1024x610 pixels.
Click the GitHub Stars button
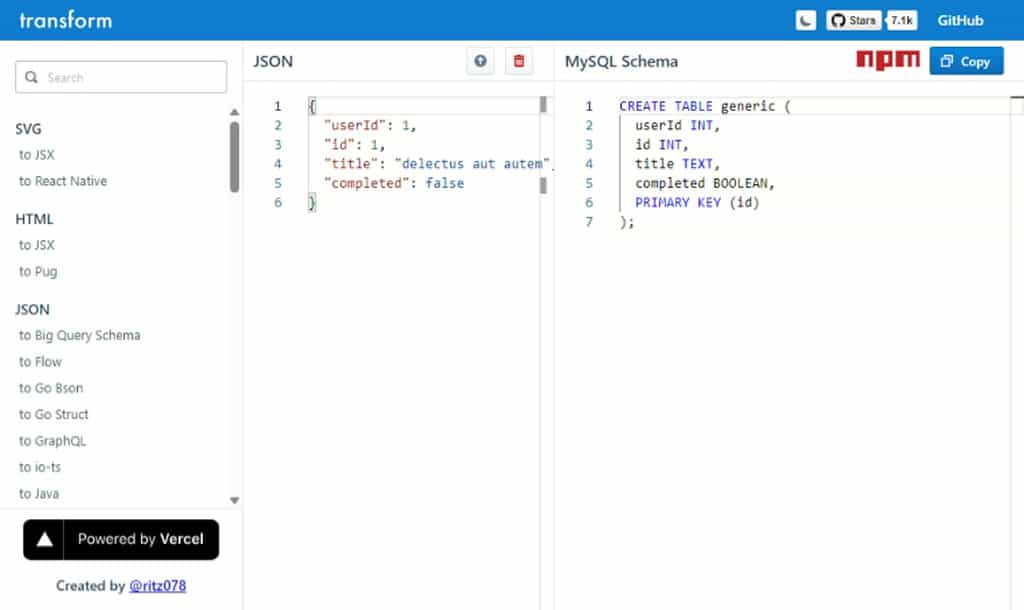coord(853,20)
